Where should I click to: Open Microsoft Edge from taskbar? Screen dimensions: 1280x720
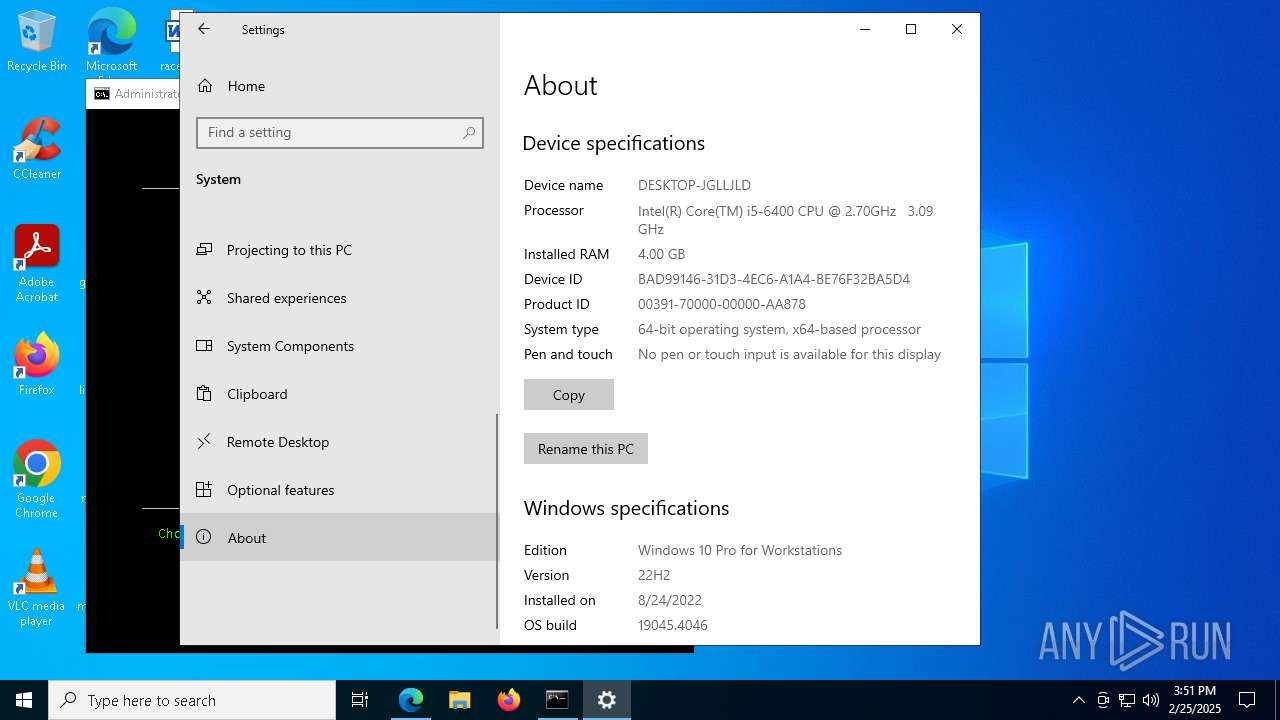(x=411, y=700)
